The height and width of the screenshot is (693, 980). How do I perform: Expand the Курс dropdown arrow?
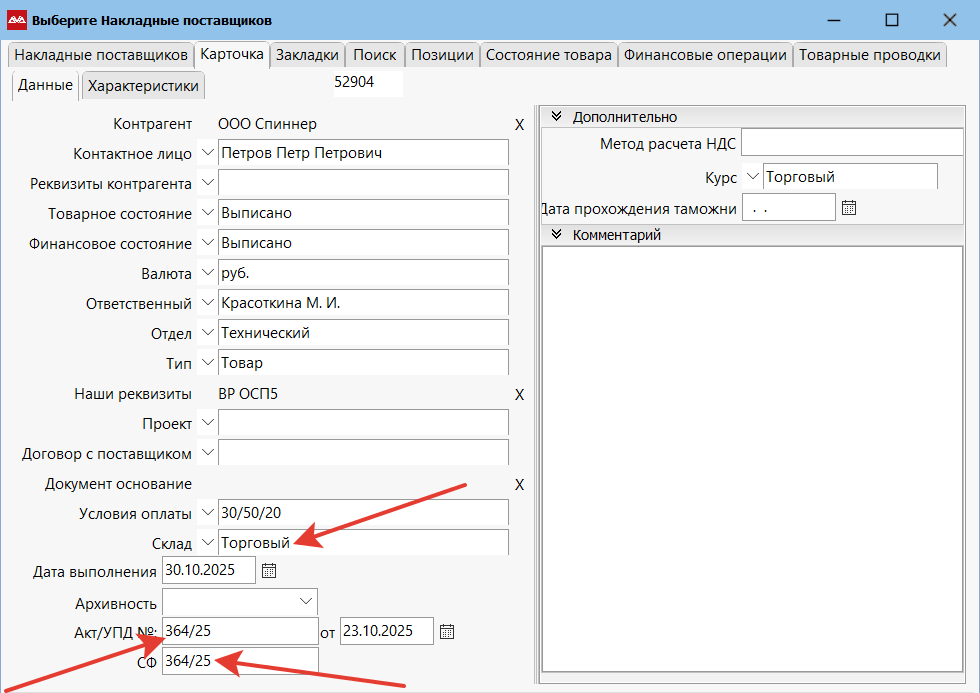tap(752, 177)
